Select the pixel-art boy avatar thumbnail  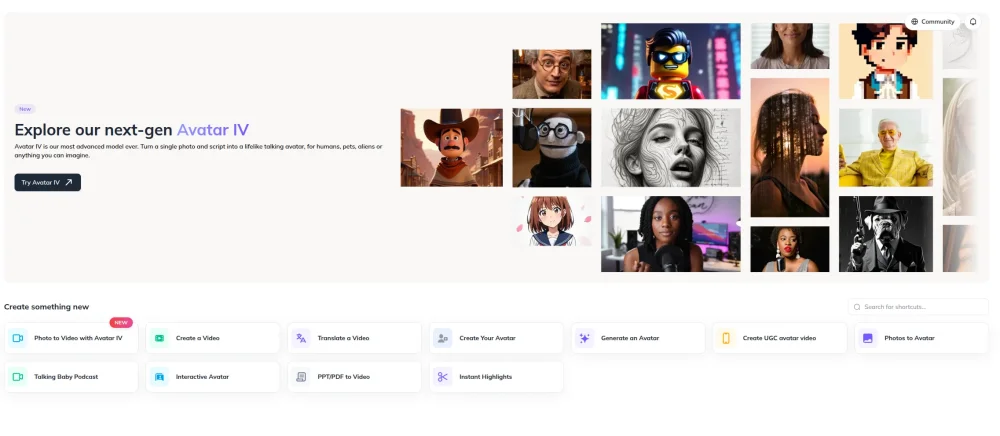point(886,61)
